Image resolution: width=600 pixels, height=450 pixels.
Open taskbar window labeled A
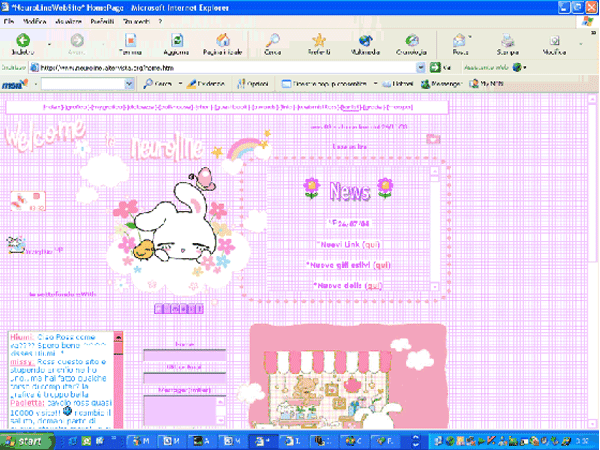pos(202,441)
